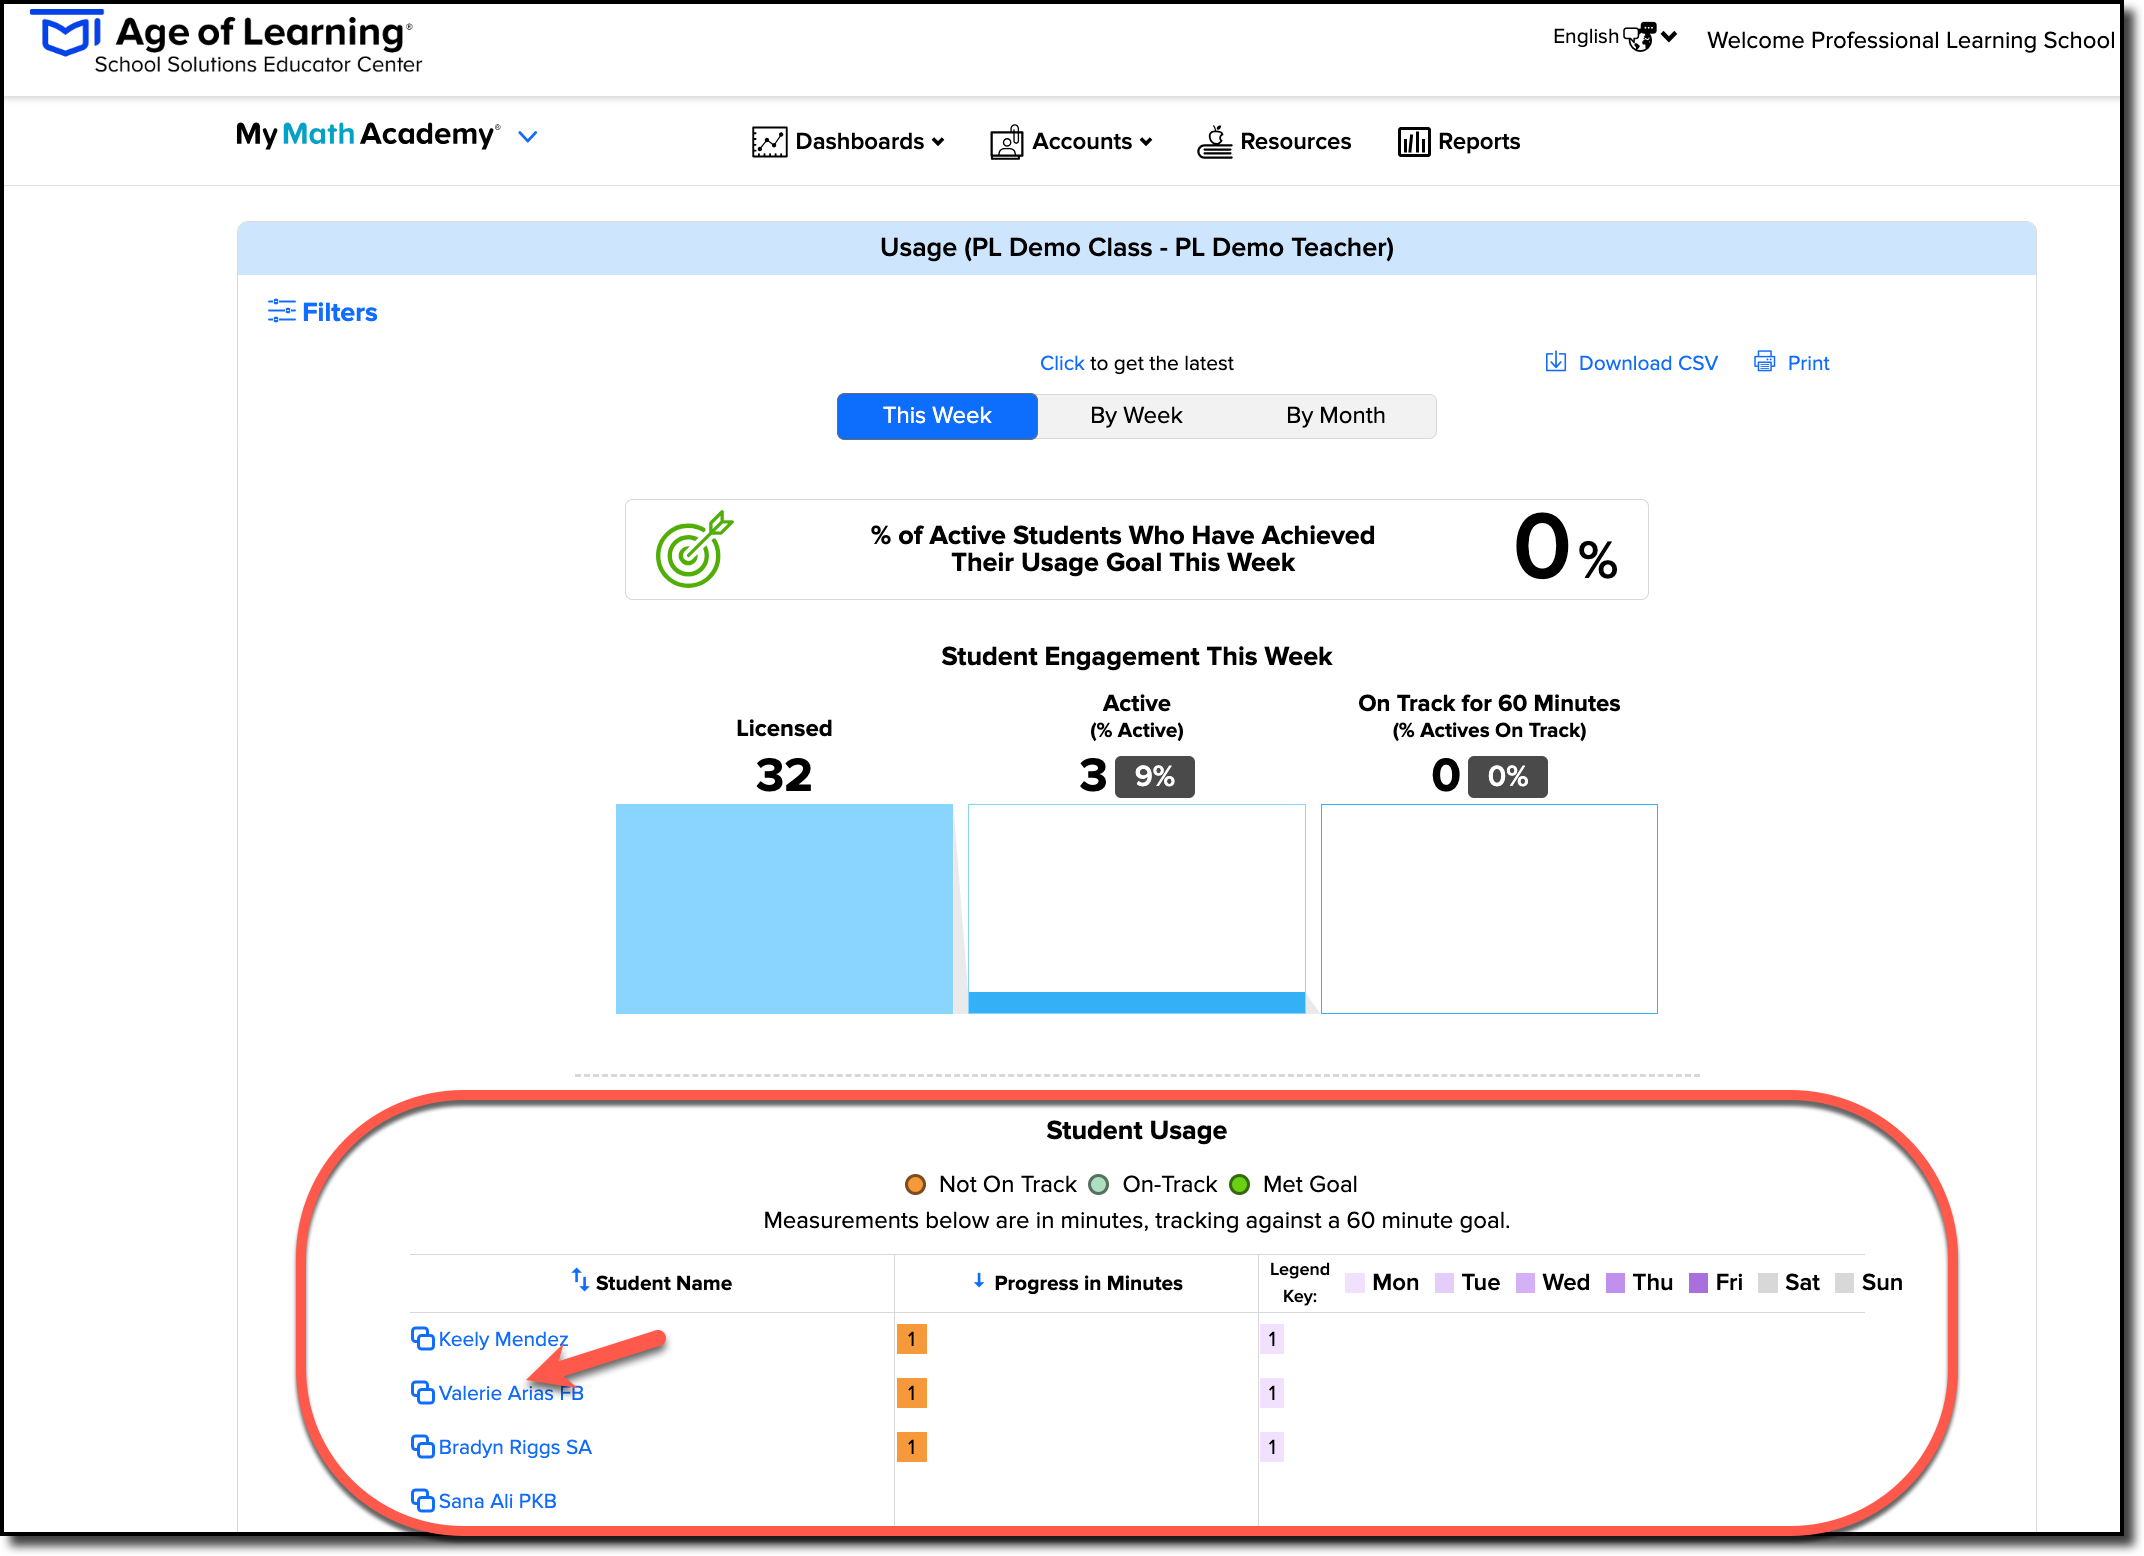This screenshot has width=2144, height=1556.
Task: Click the Active students bar
Action: [1137, 1003]
